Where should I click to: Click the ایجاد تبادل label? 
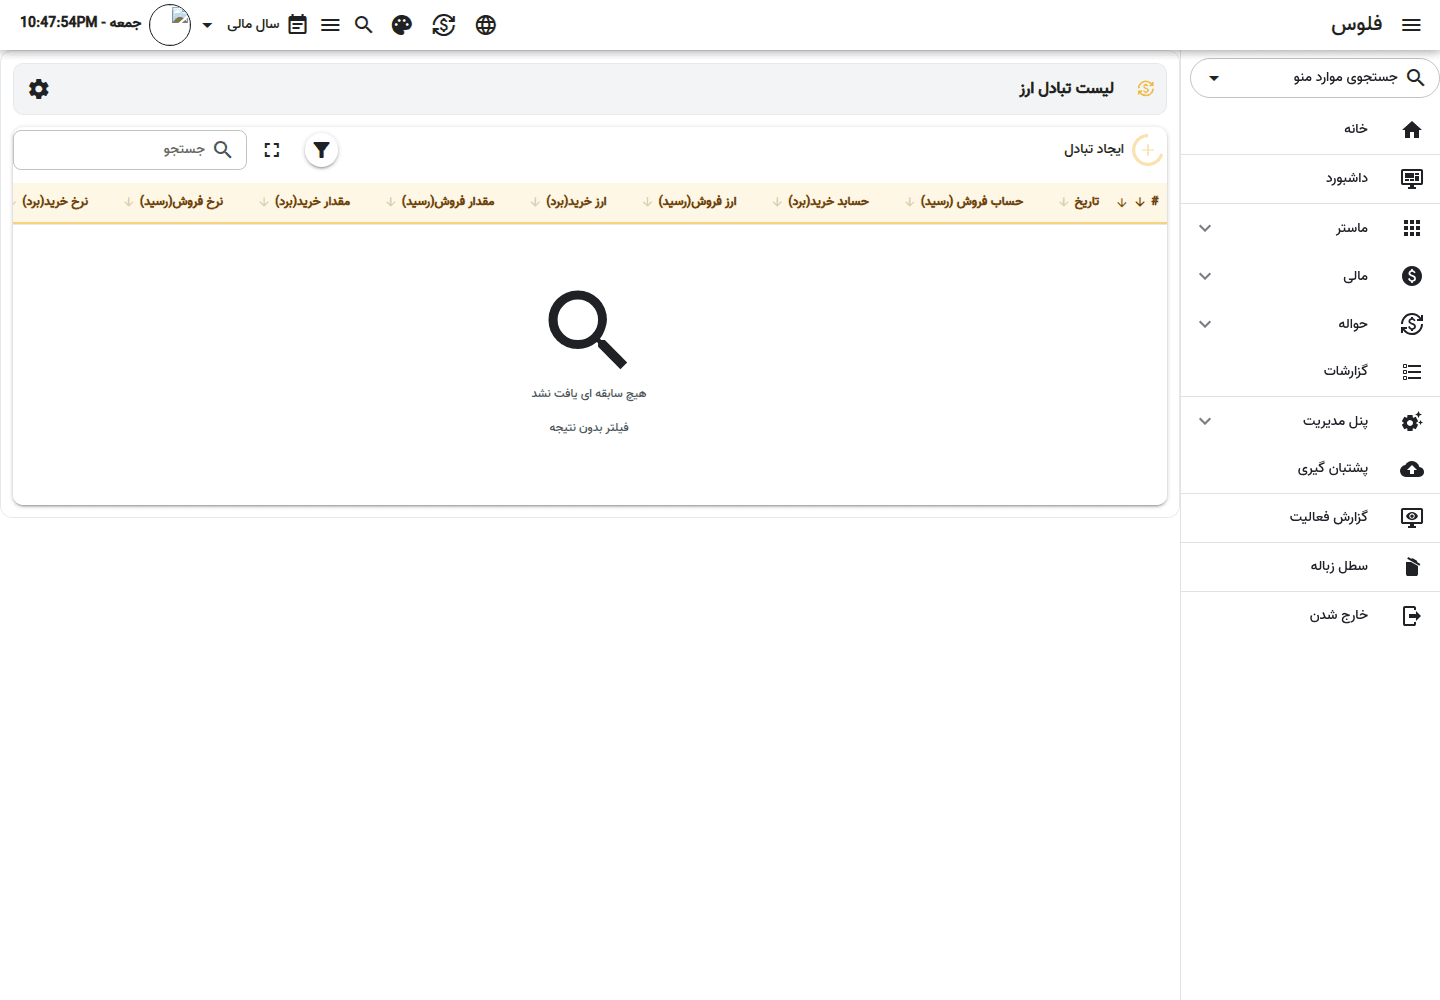[1094, 149]
